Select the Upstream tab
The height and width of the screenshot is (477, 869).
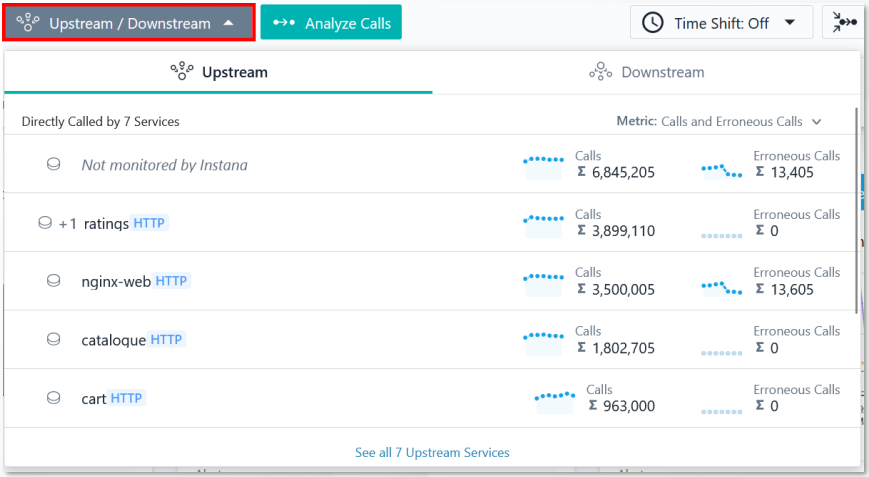pos(218,72)
